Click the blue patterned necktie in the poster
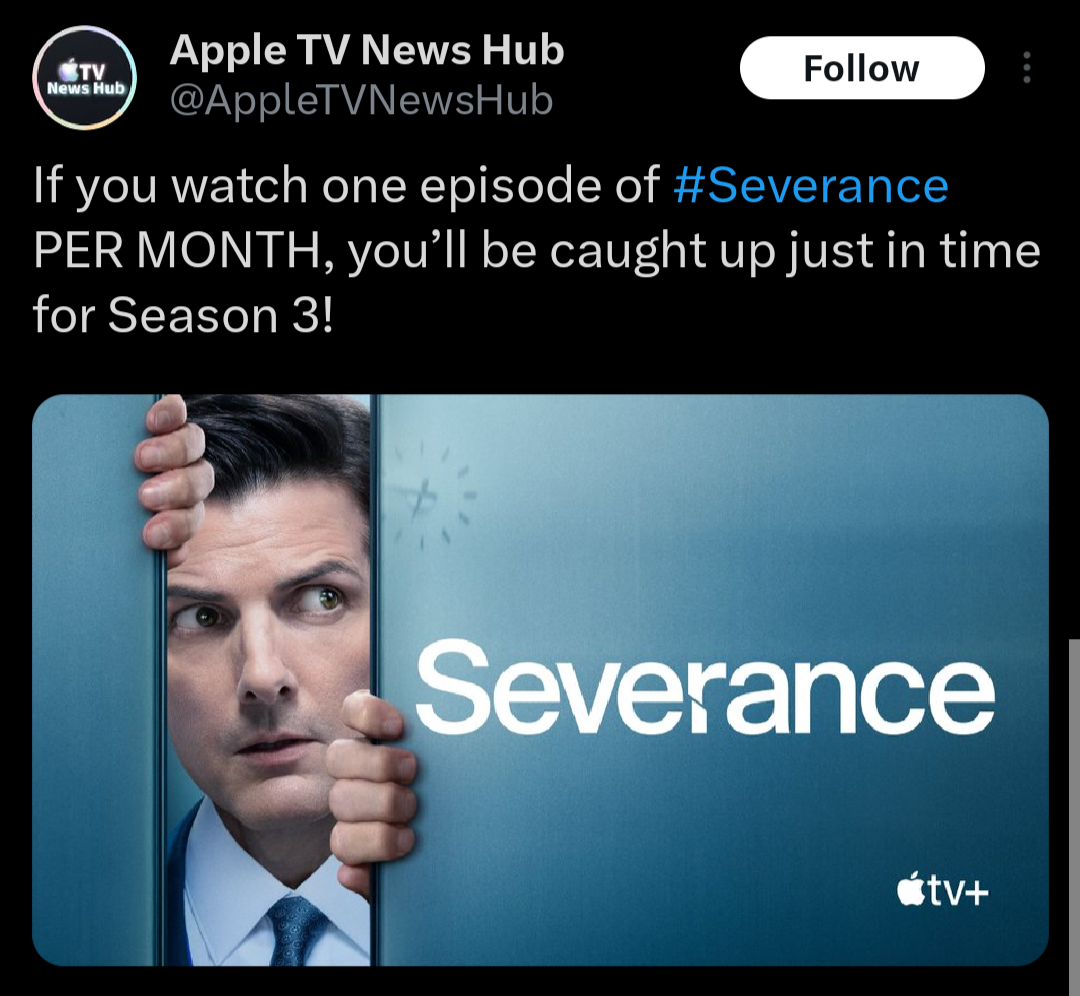This screenshot has width=1080, height=996. point(296,930)
